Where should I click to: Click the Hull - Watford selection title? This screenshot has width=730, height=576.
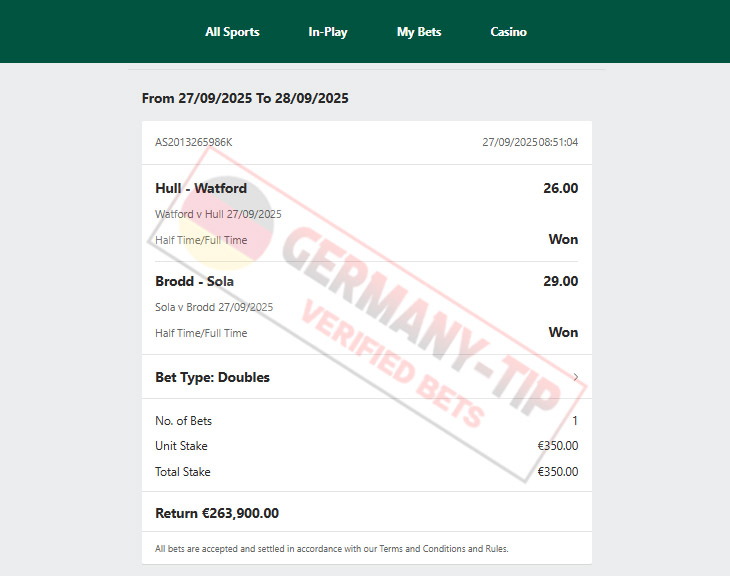(x=201, y=188)
